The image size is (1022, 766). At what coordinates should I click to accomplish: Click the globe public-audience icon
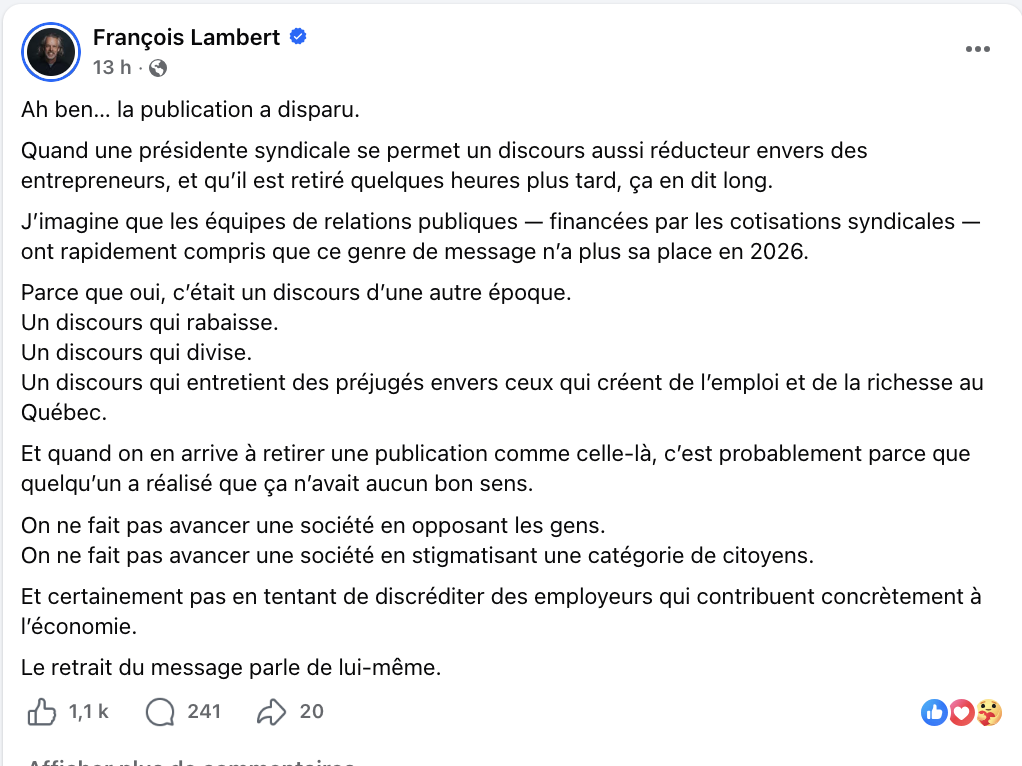pos(158,68)
